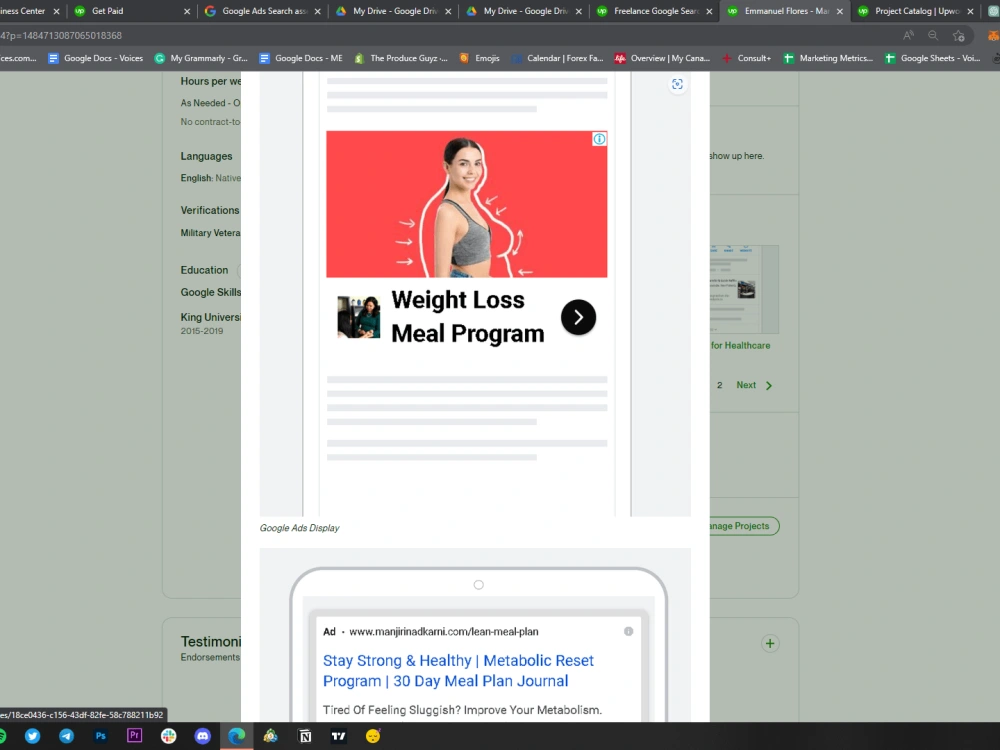
Task: Add page to favorites with the star icon
Action: [958, 35]
